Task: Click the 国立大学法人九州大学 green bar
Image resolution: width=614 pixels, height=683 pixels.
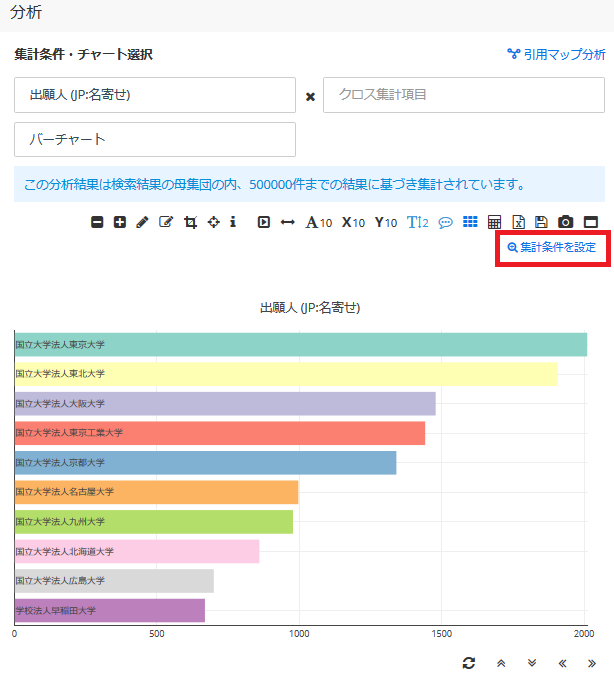Action: click(x=154, y=522)
